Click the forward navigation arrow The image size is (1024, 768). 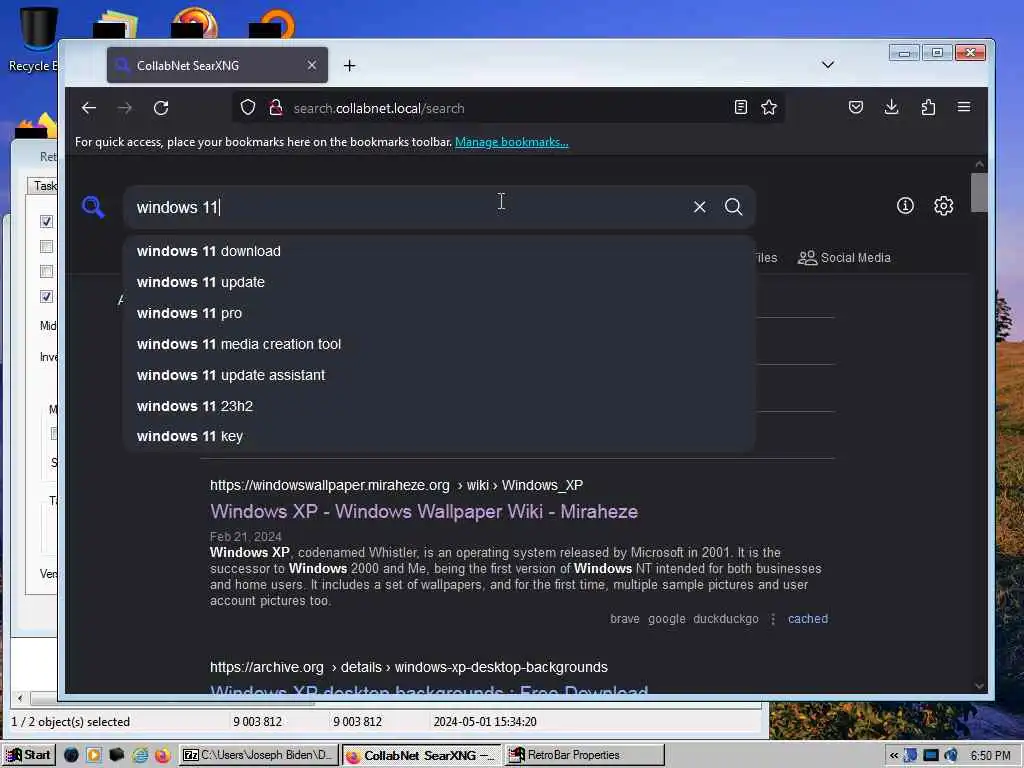[125, 108]
